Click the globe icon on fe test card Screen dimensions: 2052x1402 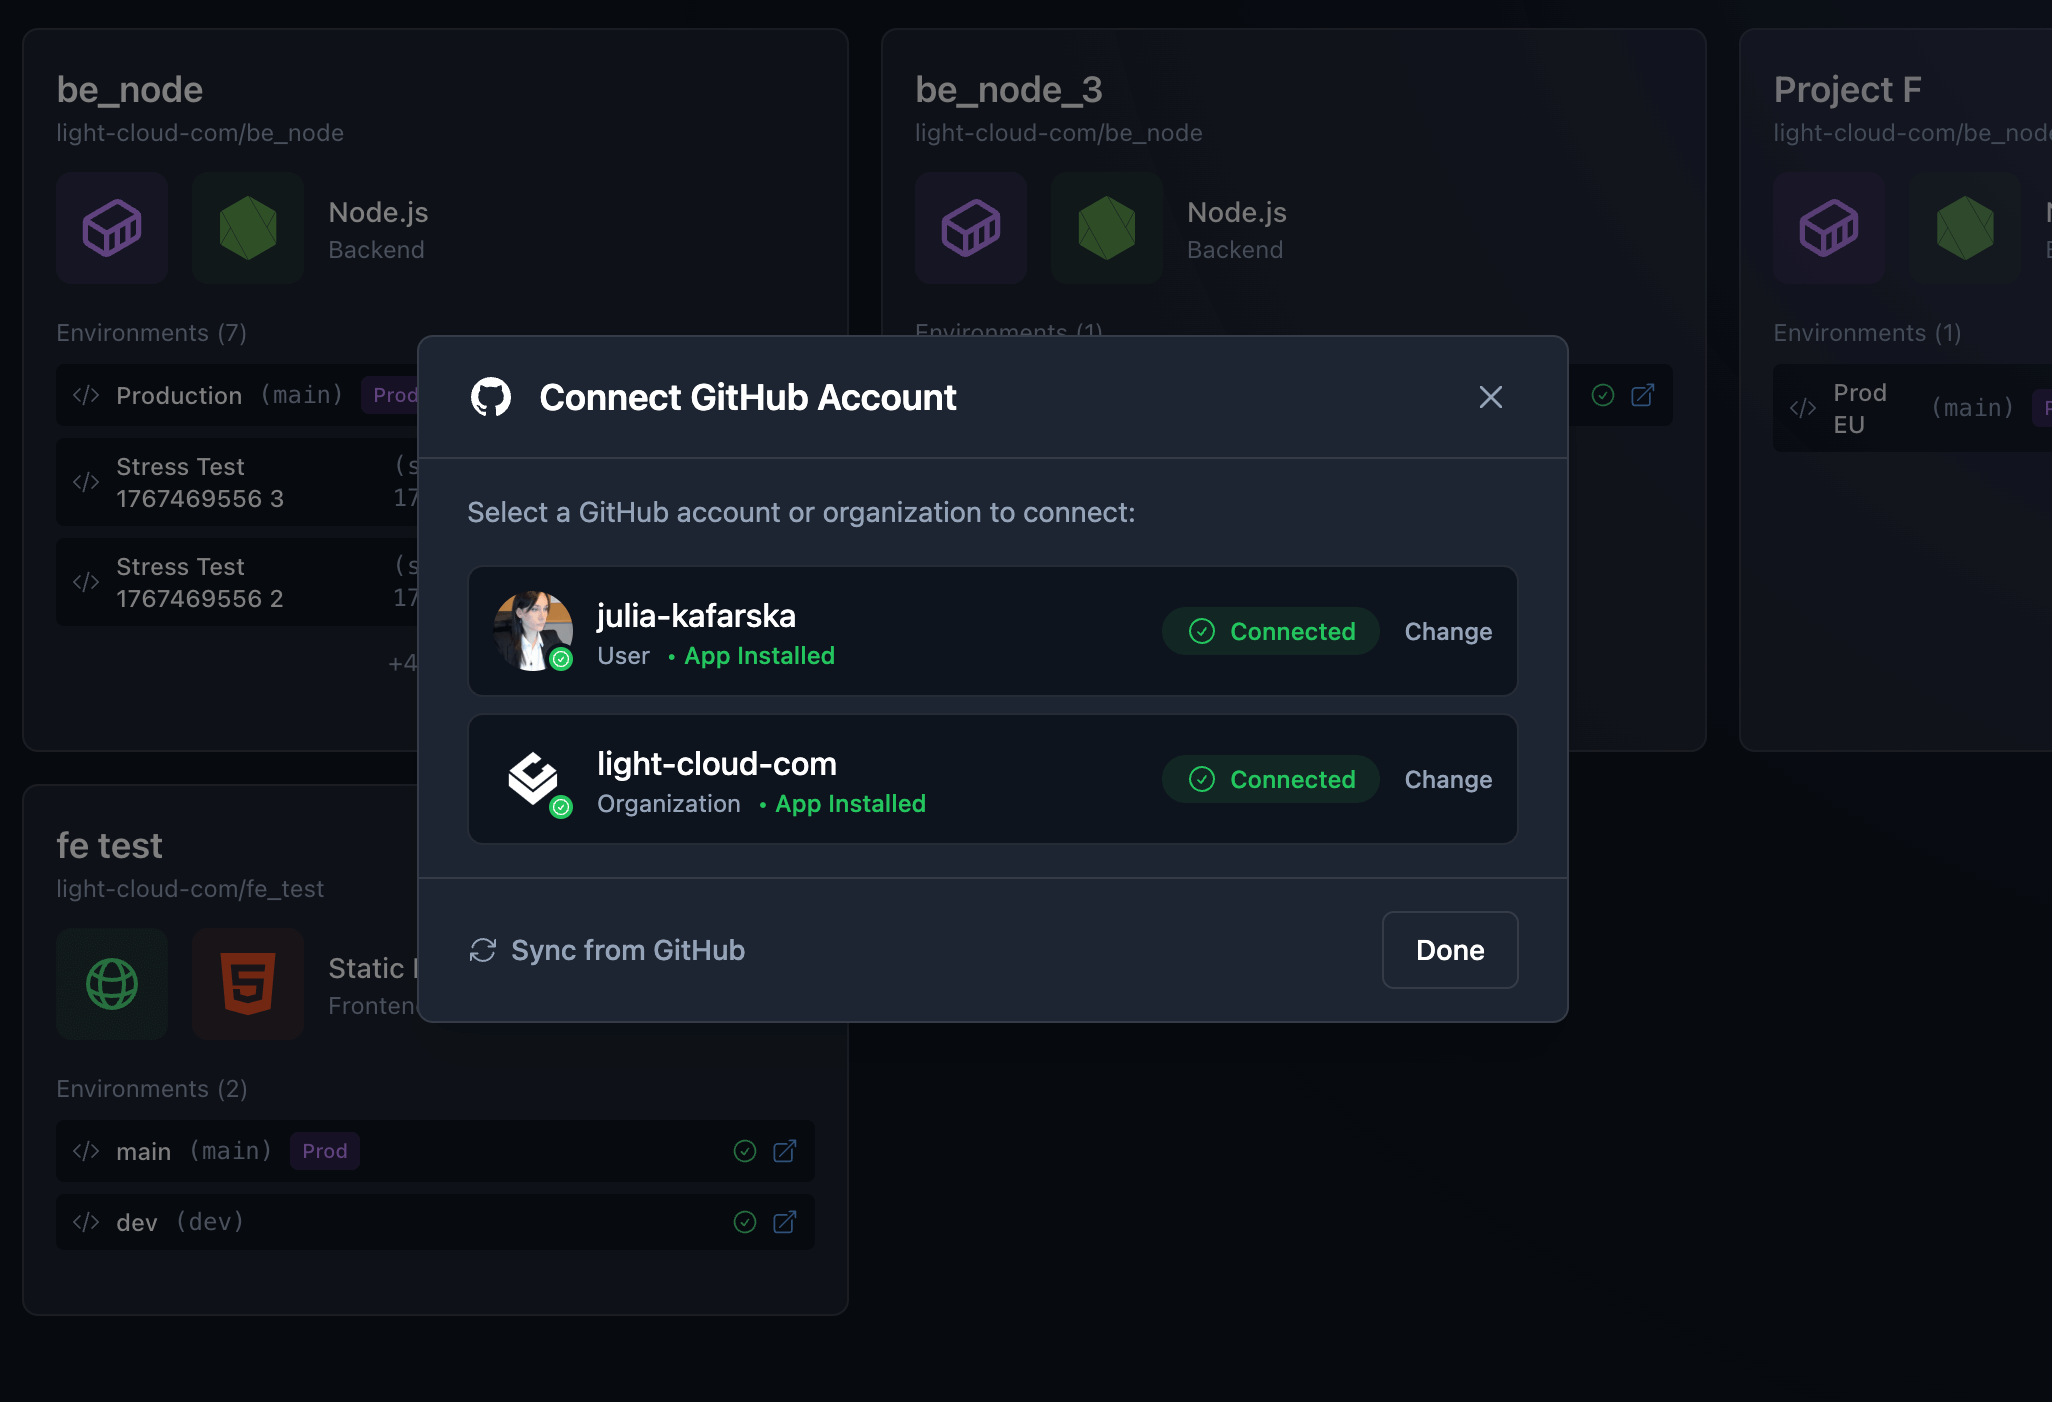(112, 984)
